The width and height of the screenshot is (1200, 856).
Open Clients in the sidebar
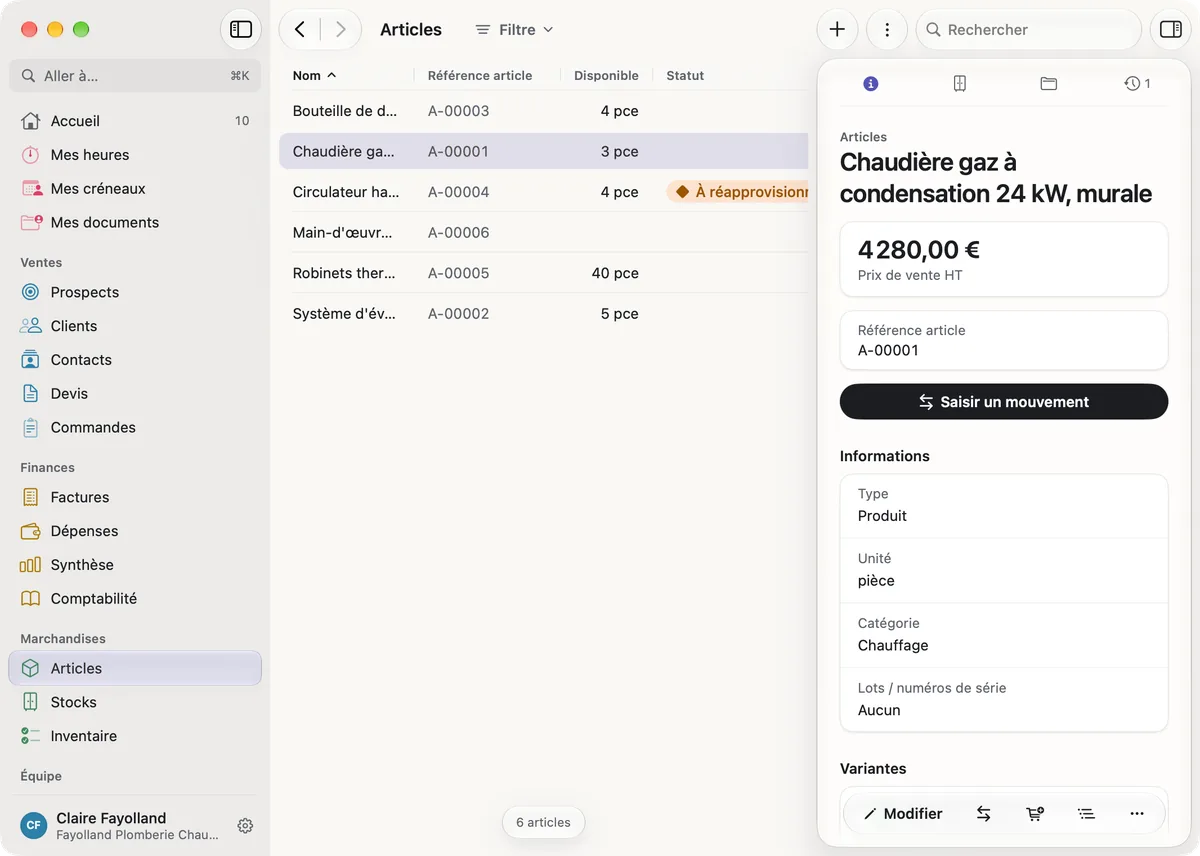click(135, 326)
